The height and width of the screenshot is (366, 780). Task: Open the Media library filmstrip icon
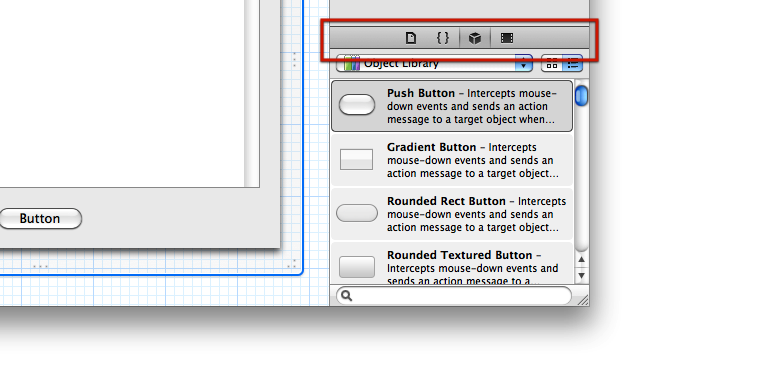pyautogui.click(x=506, y=38)
